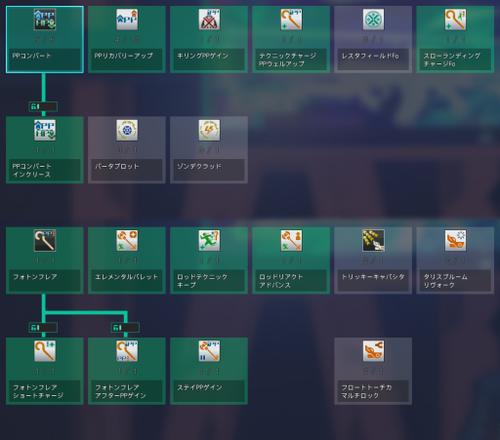Click the バータブロット skill icon
Viewport: 500px width, 440px height.
click(127, 130)
